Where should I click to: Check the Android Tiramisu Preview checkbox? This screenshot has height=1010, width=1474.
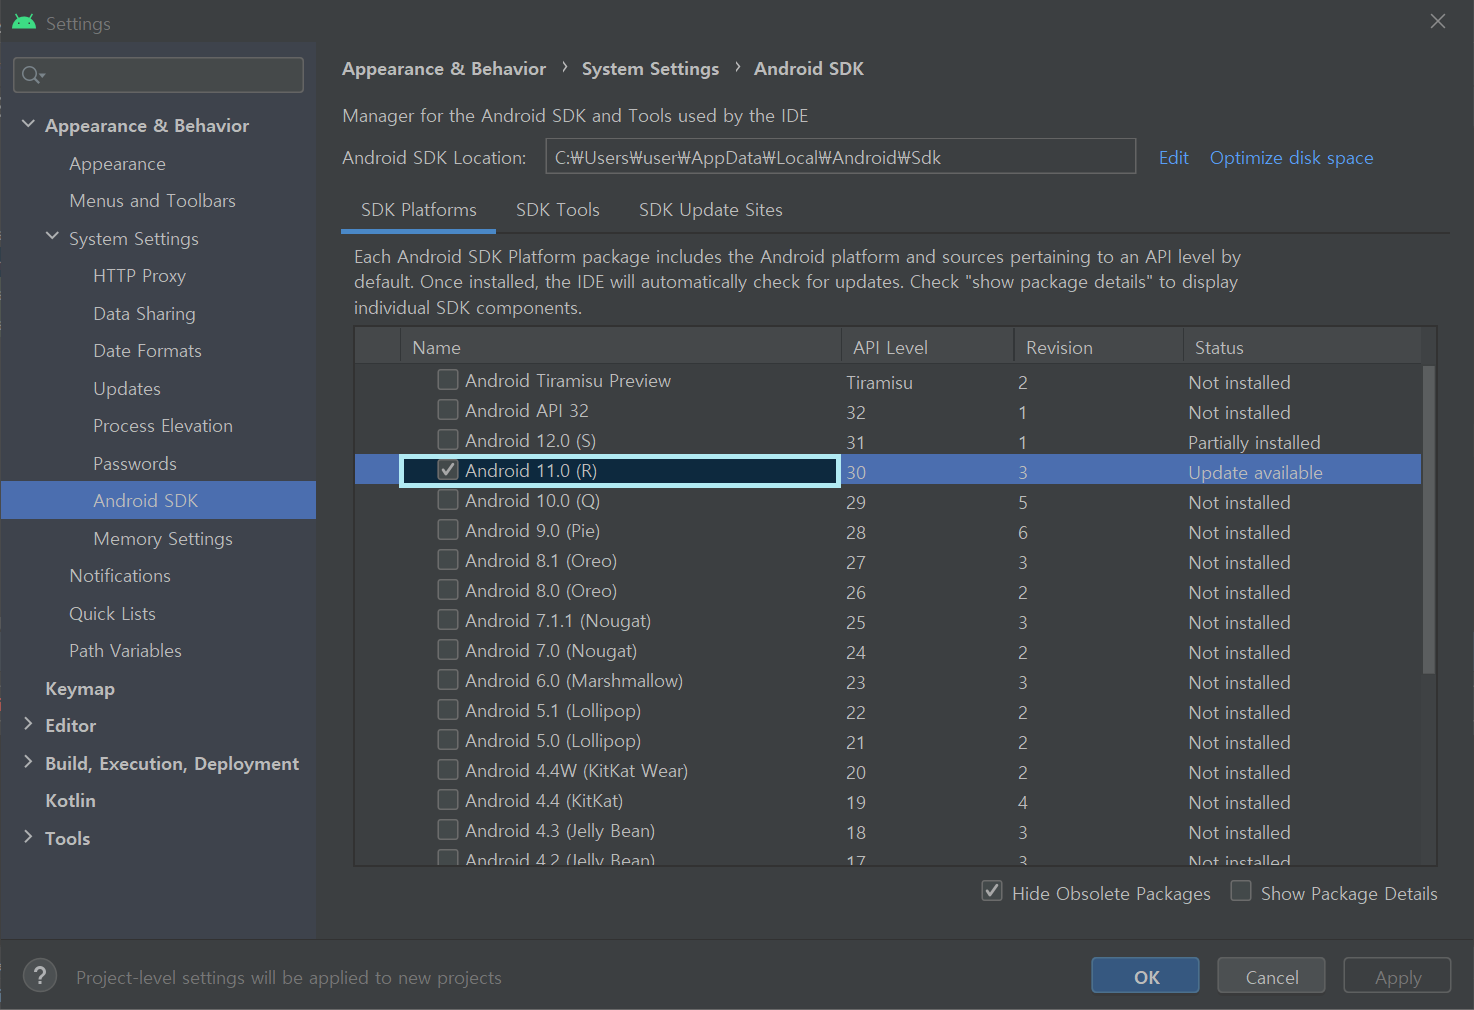[448, 380]
